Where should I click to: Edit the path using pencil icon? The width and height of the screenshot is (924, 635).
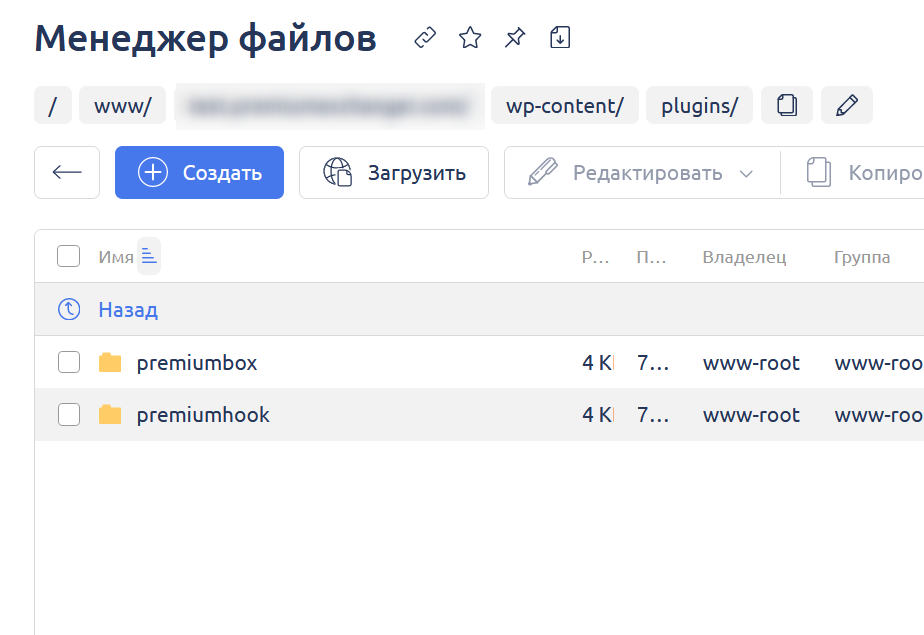click(x=847, y=106)
